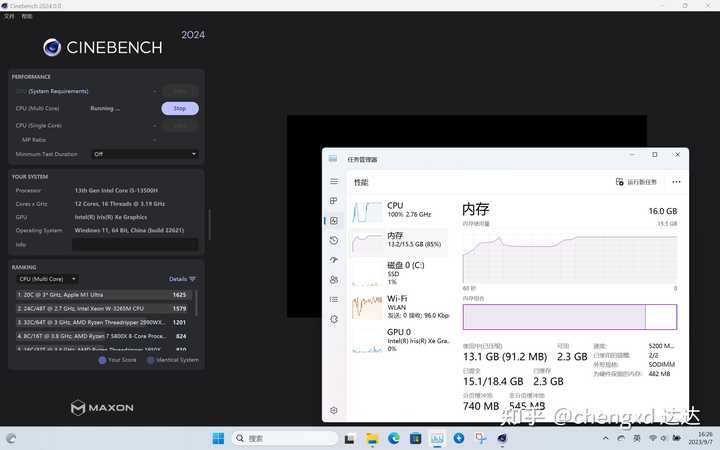The height and width of the screenshot is (450, 720).
Task: Stop the CPU Multi Core test
Action: pos(180,108)
